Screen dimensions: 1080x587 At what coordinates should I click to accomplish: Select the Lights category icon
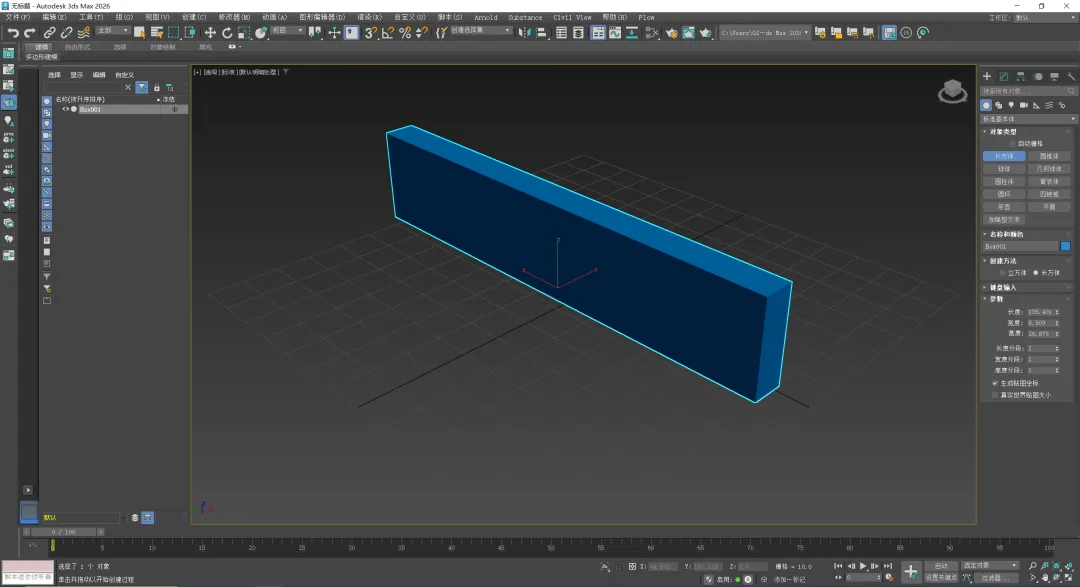pyautogui.click(x=1011, y=105)
